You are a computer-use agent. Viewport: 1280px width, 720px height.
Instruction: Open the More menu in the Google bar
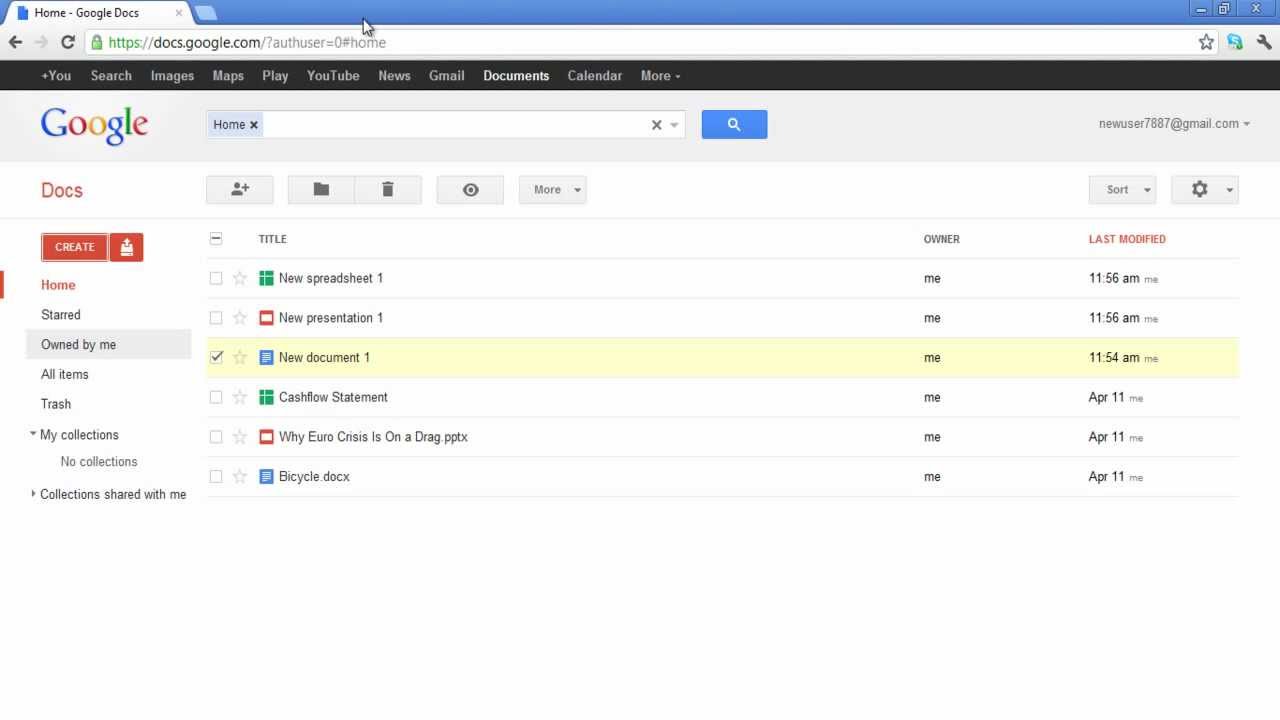pyautogui.click(x=660, y=76)
